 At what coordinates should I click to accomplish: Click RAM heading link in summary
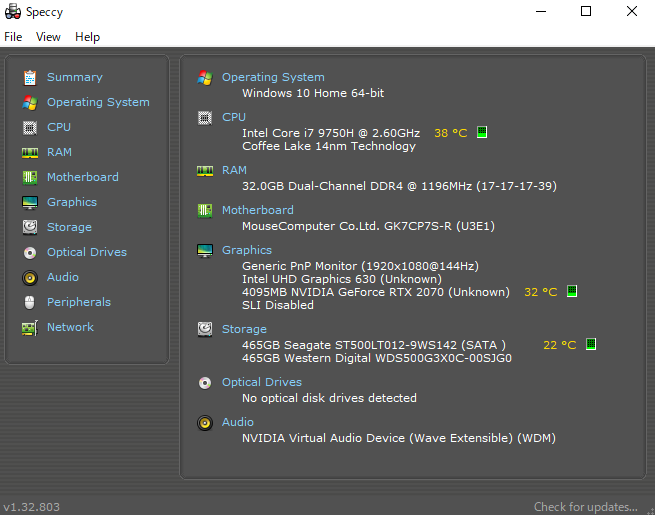[x=234, y=170]
